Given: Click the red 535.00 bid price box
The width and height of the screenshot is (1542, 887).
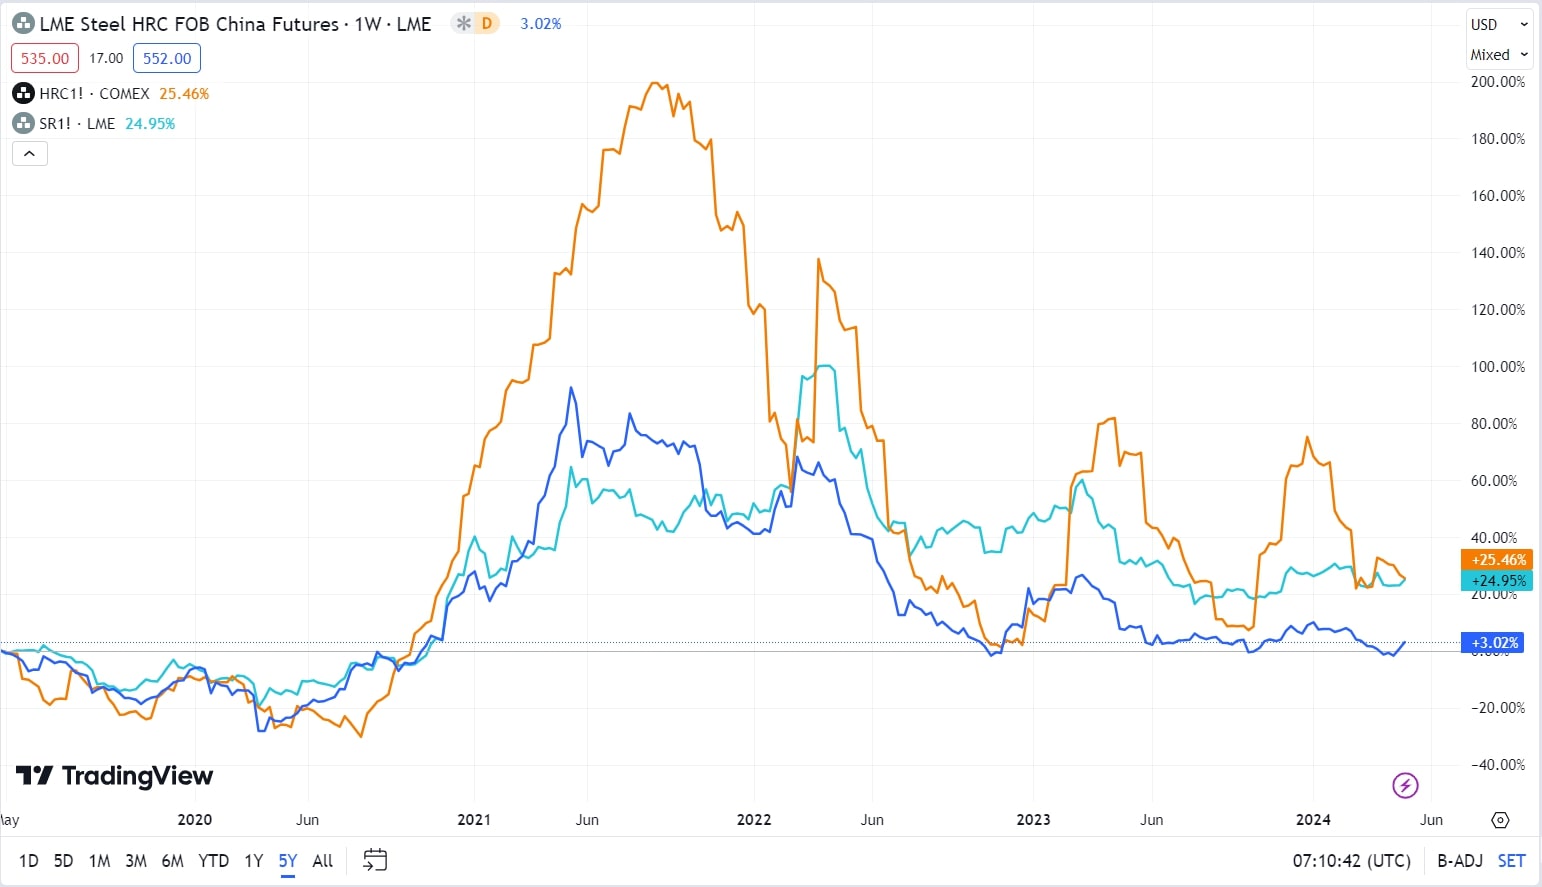Looking at the screenshot, I should point(44,58).
